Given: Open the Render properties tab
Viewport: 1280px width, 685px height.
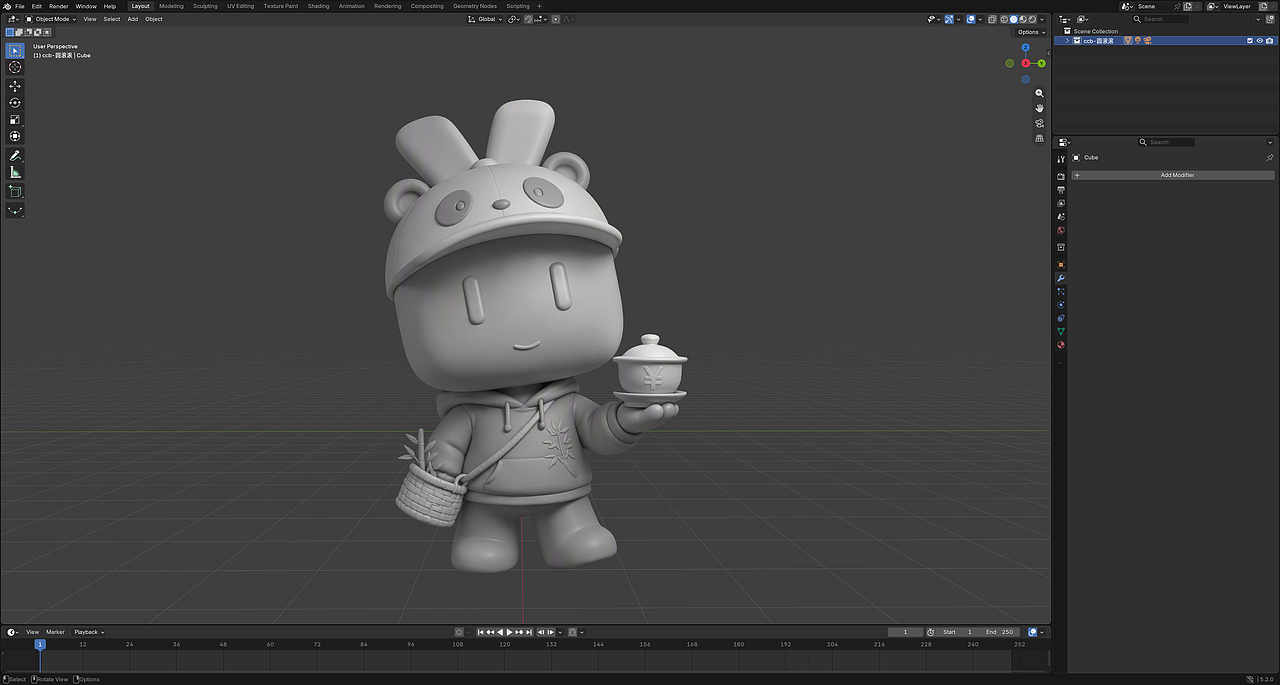Looking at the screenshot, I should pos(1061,176).
